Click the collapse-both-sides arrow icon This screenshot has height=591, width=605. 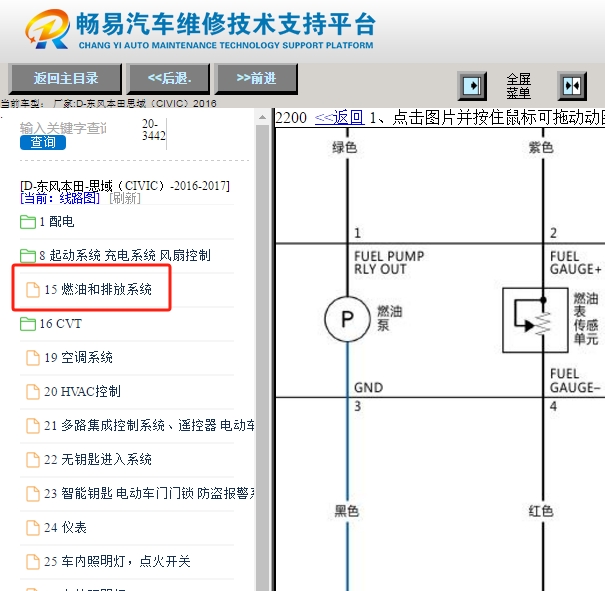572,86
